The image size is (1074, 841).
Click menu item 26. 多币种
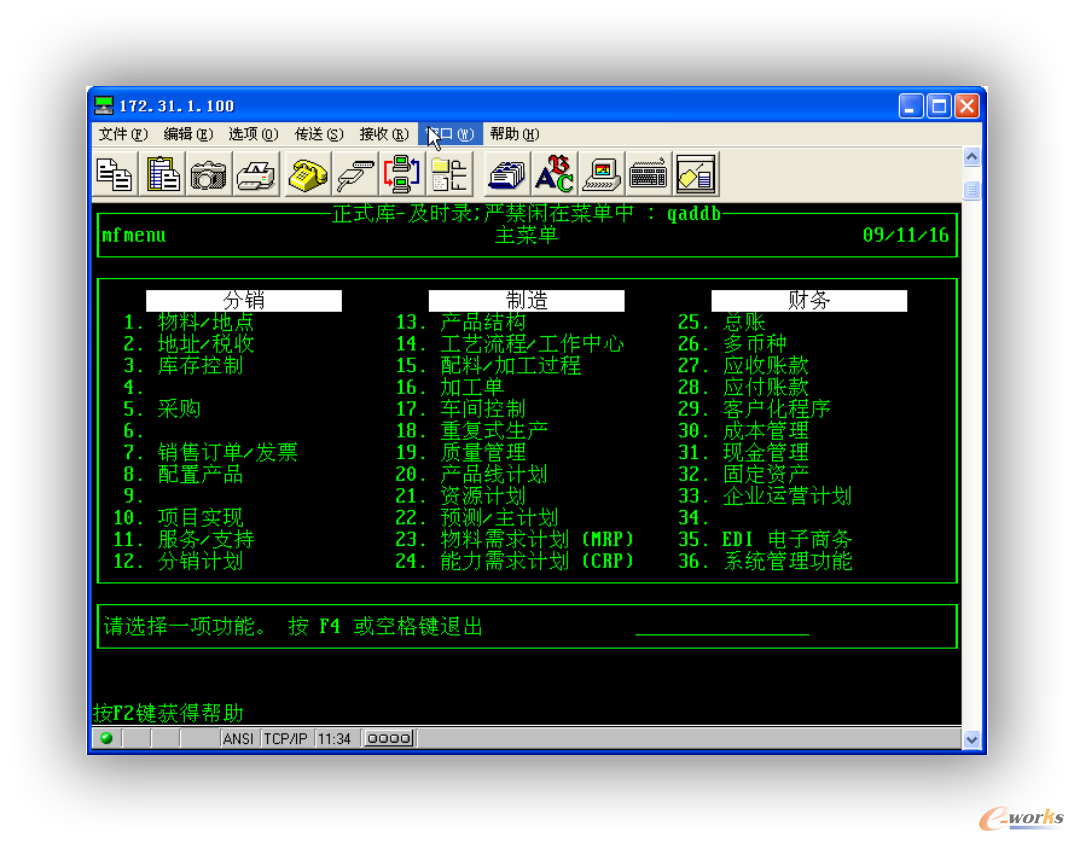click(x=732, y=344)
